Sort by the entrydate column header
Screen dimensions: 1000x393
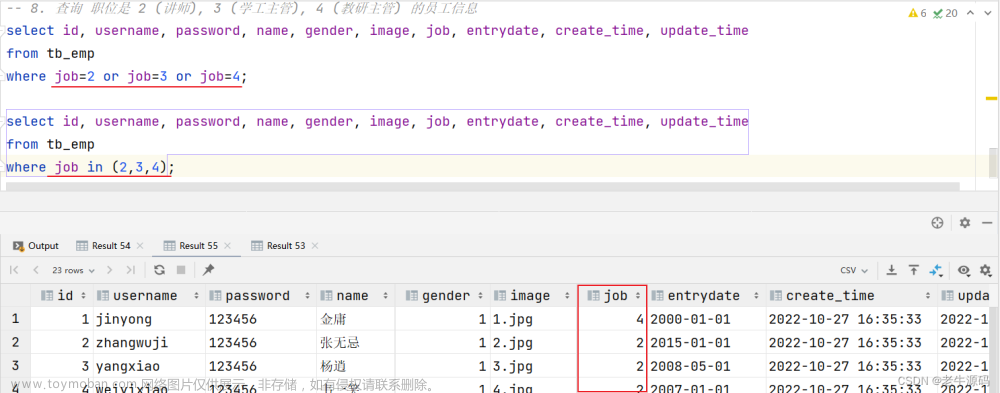(707, 295)
